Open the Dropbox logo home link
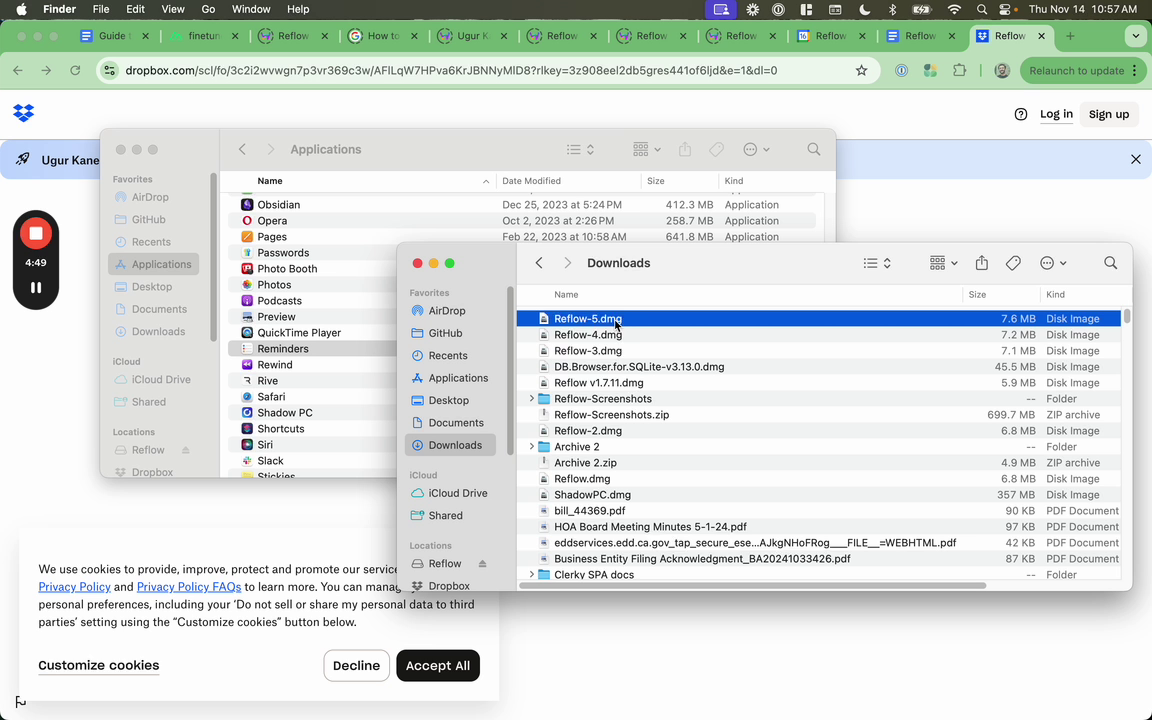The image size is (1152, 720). point(24,113)
